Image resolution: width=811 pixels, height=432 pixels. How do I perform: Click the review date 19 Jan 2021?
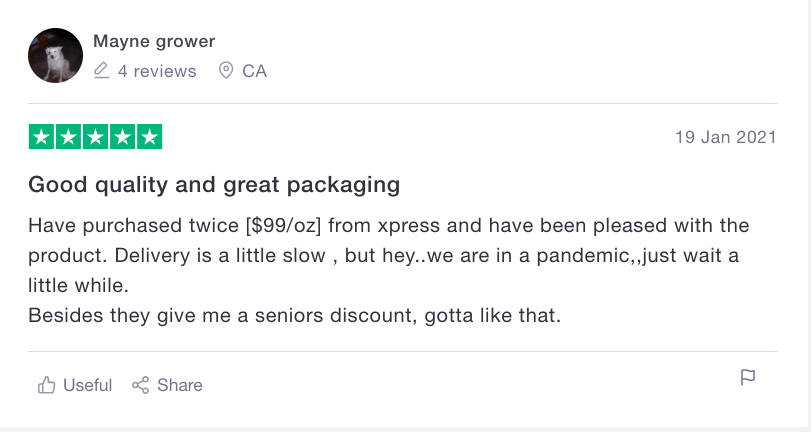pyautogui.click(x=725, y=138)
